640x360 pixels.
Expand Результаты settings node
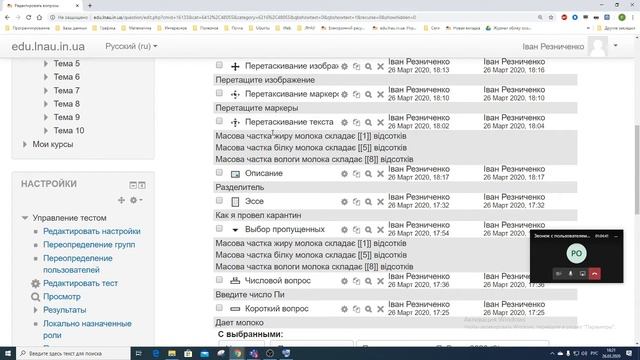click(36, 310)
